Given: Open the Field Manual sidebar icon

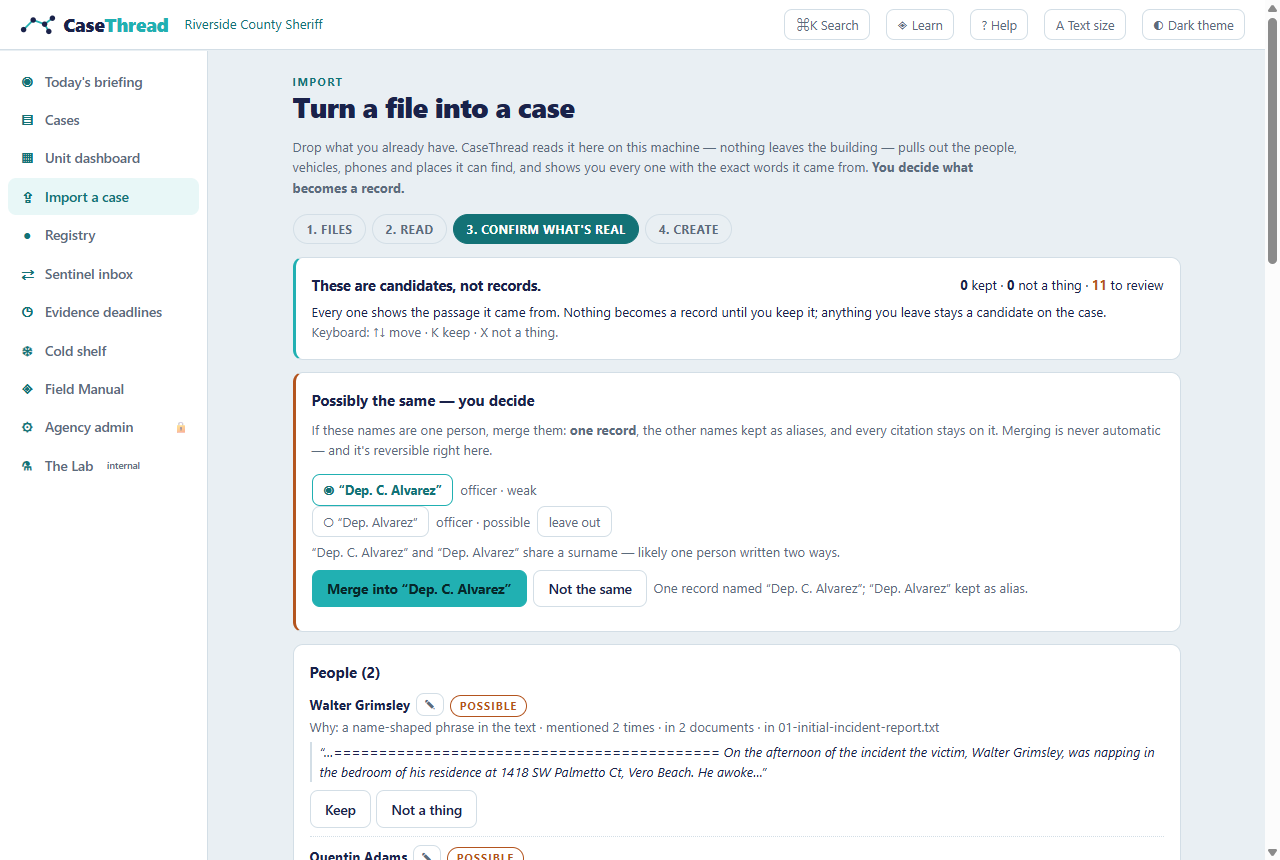Looking at the screenshot, I should coord(27,389).
